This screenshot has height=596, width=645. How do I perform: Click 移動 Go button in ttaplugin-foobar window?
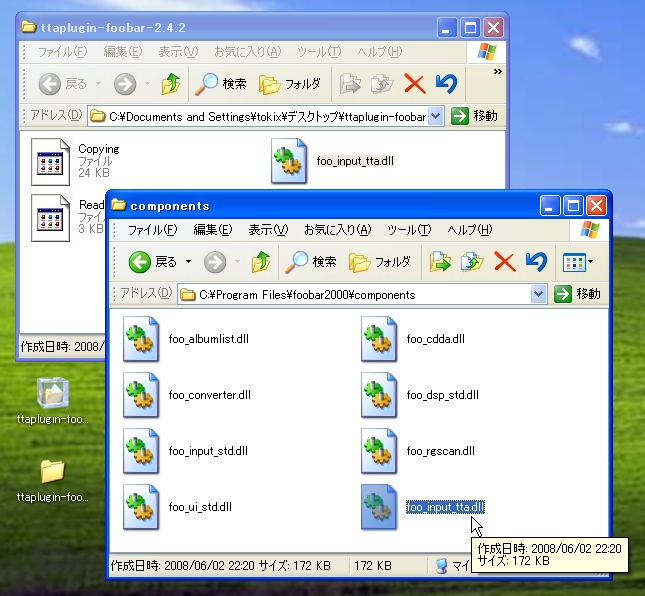(x=475, y=116)
